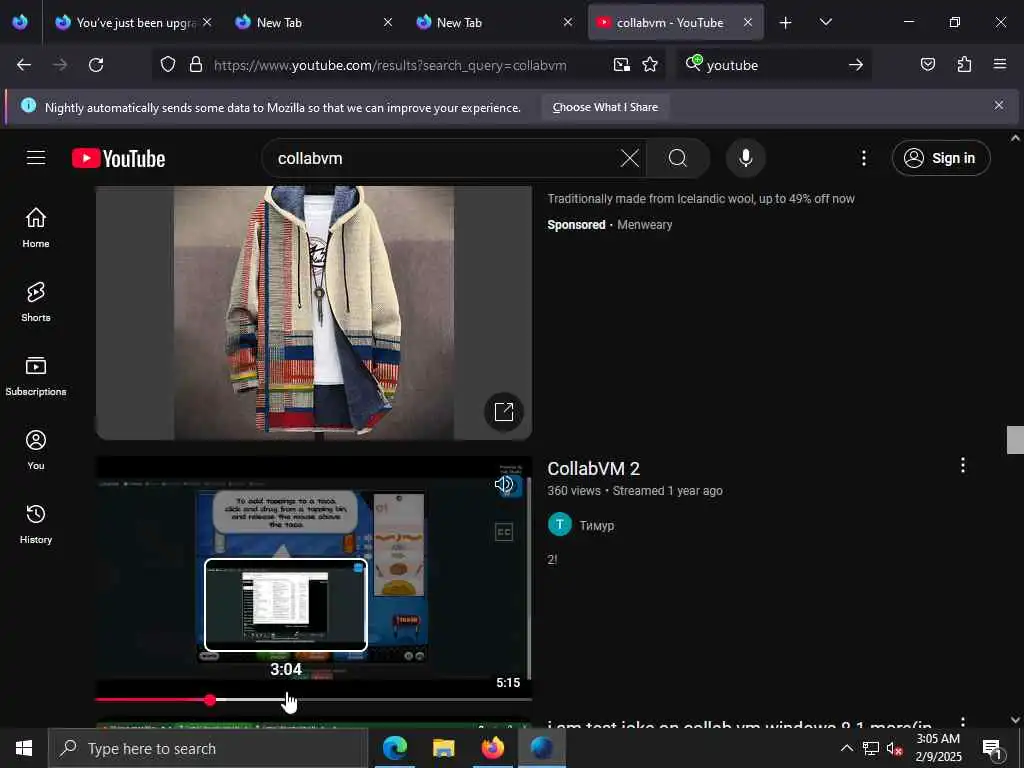
Task: Close the "You've just been upgraded" tab
Action: (x=207, y=22)
